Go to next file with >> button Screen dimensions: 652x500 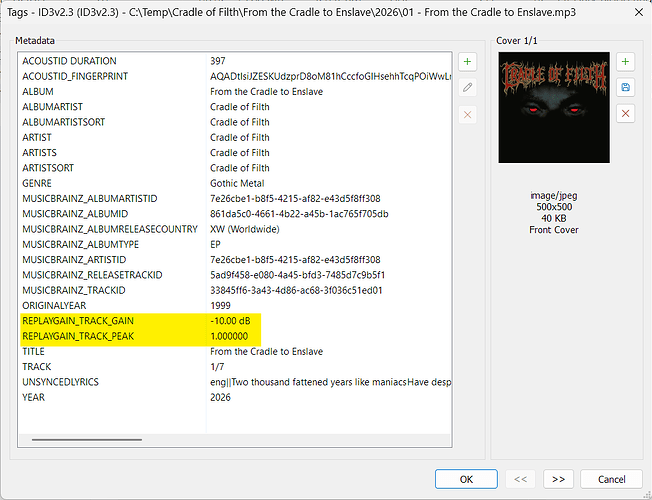pos(558,479)
